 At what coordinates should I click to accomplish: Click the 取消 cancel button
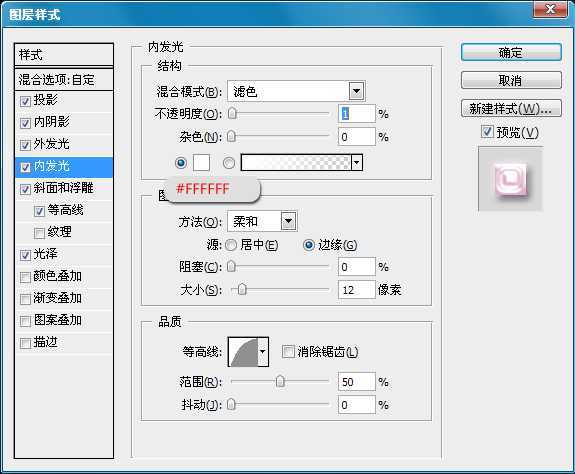(511, 80)
